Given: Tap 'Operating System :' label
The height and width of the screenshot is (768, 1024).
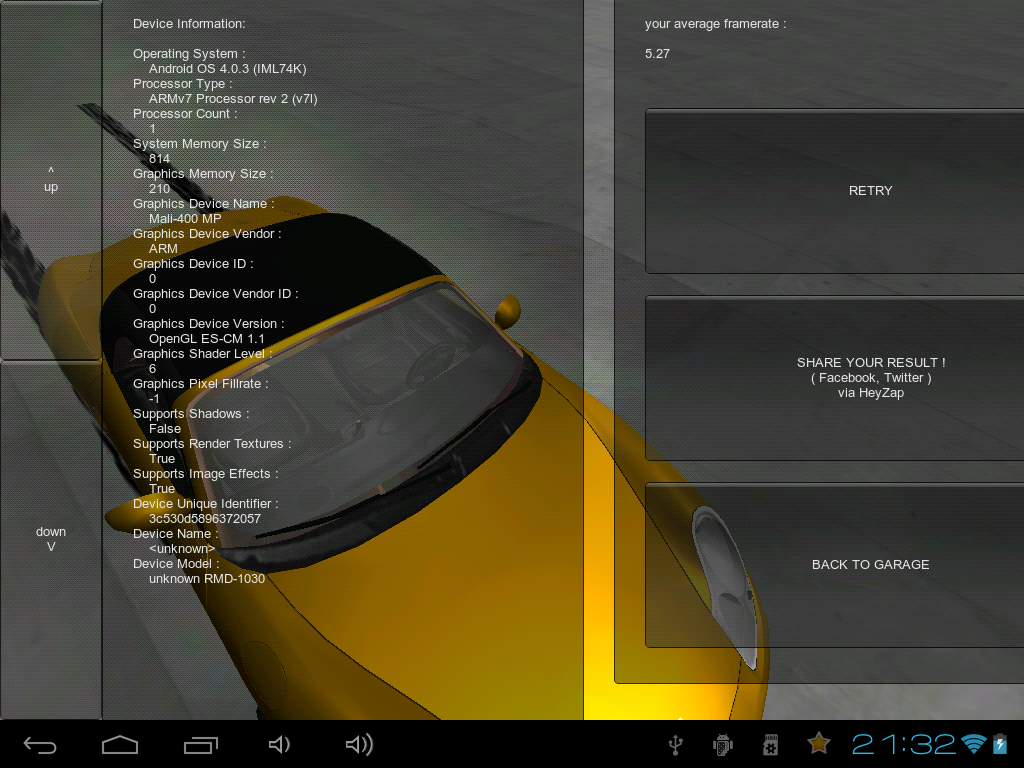Looking at the screenshot, I should (x=189, y=54).
